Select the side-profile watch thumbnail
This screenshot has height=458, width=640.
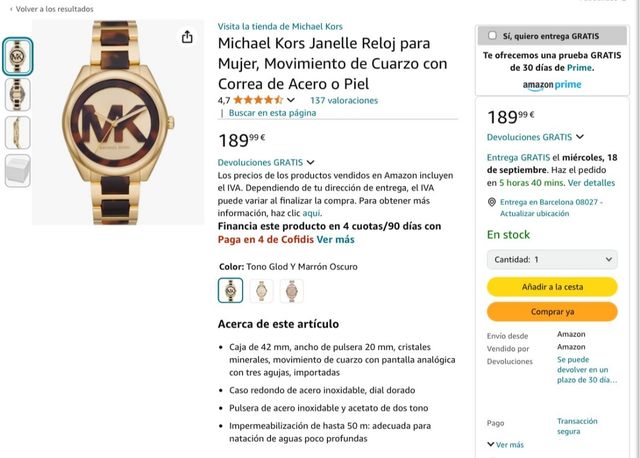coord(18,132)
